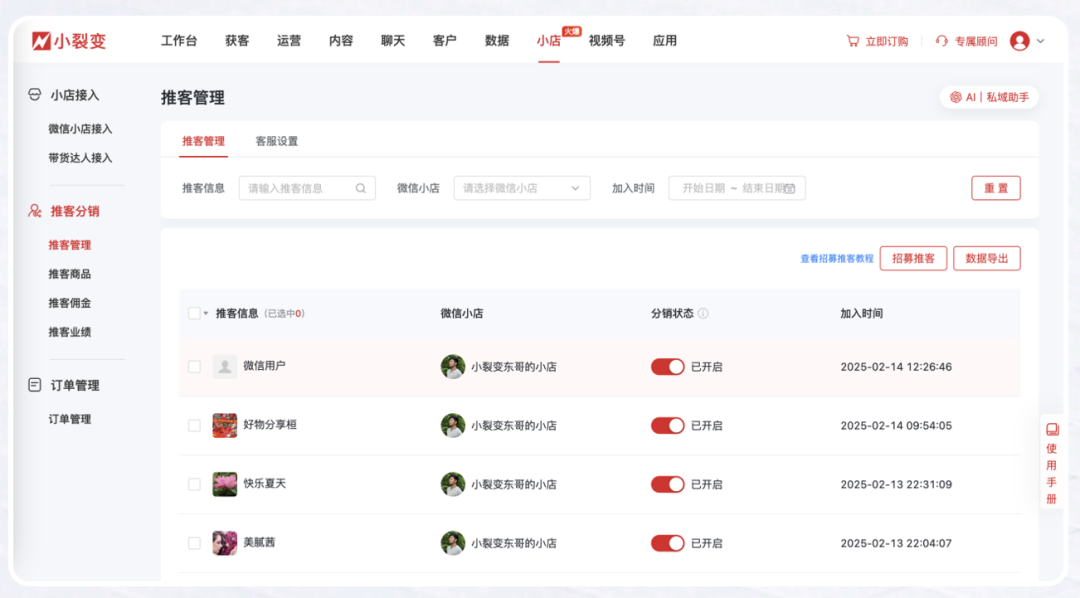Click the magnifier icon in 推客信息 search box

[362, 188]
